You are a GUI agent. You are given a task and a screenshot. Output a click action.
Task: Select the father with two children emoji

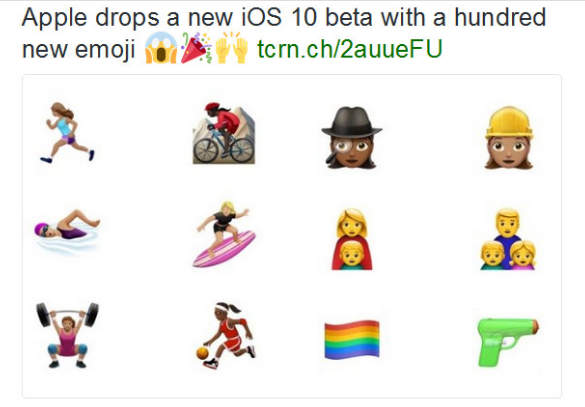pos(508,239)
